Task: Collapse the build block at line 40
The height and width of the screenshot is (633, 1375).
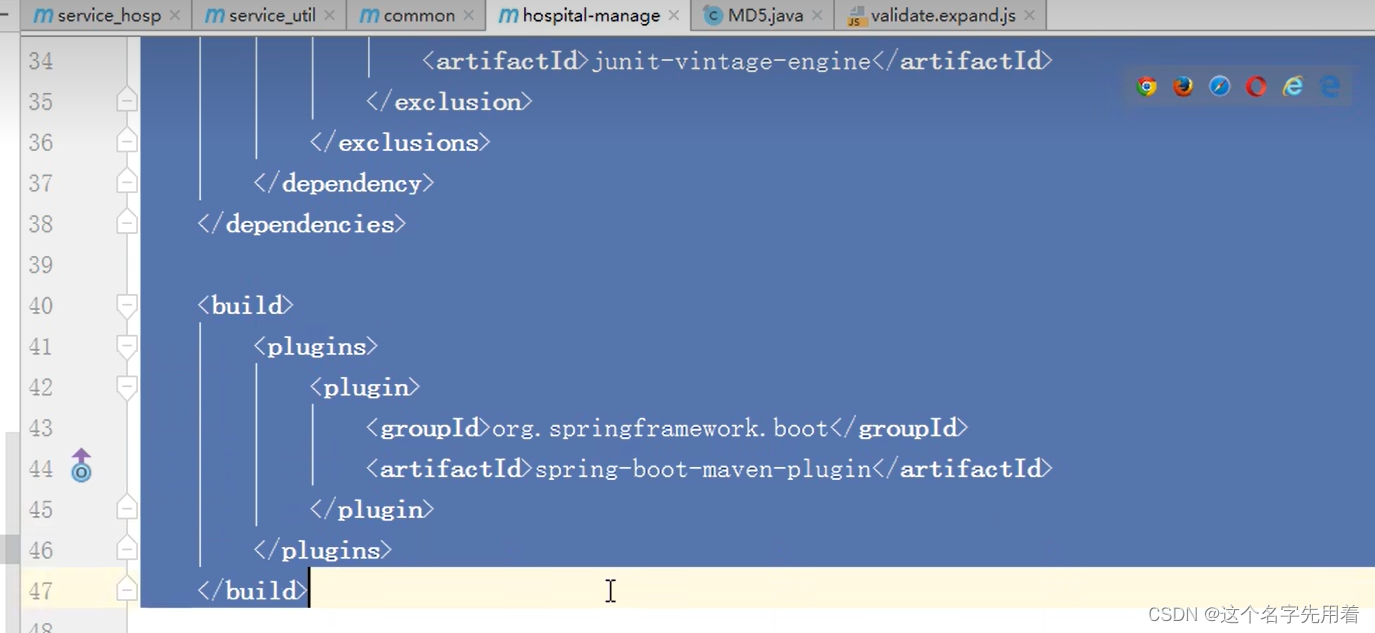Action: 126,305
